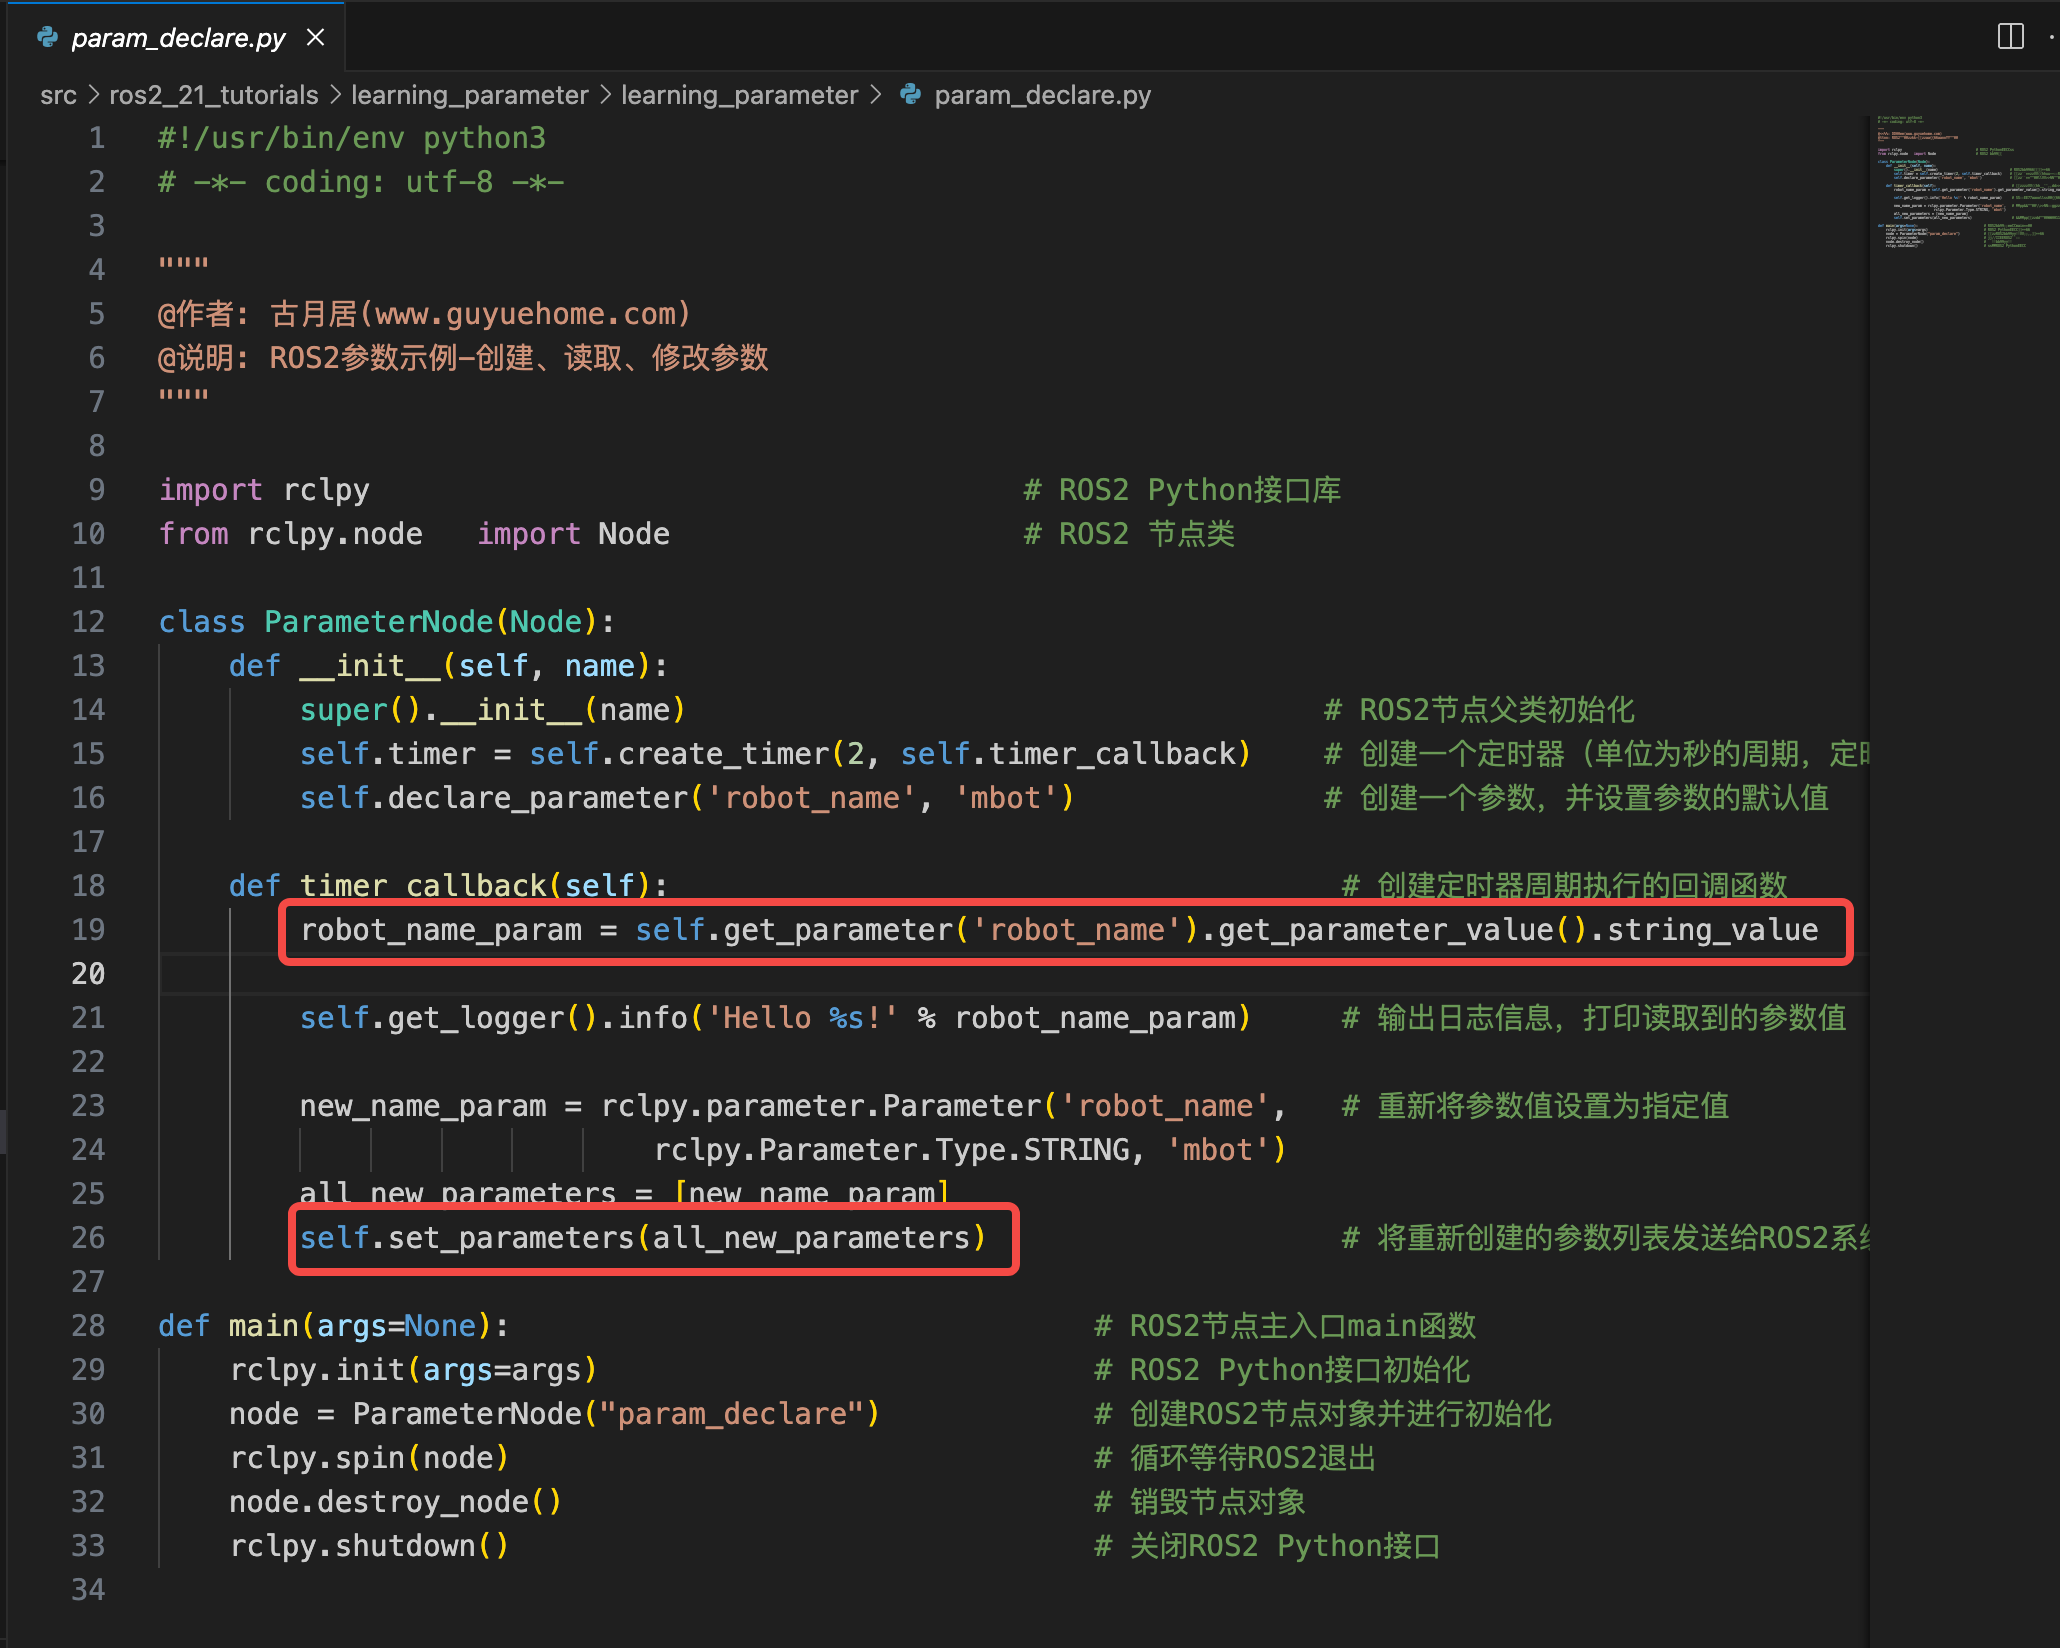The width and height of the screenshot is (2060, 1648).
Task: Open the src breadcrumb dropdown
Action: click(x=59, y=94)
